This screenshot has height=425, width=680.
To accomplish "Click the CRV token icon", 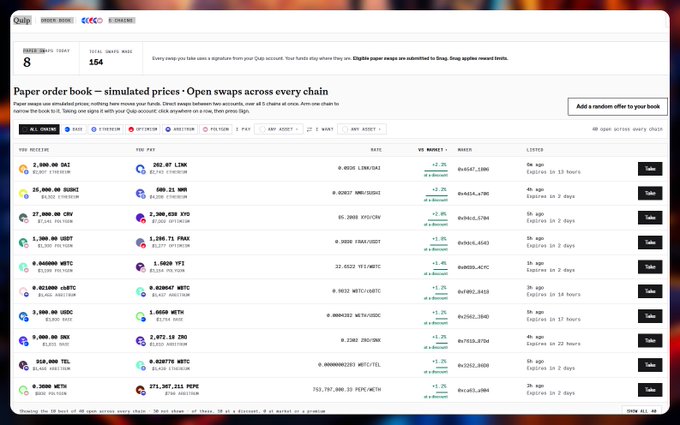I will (x=23, y=218).
